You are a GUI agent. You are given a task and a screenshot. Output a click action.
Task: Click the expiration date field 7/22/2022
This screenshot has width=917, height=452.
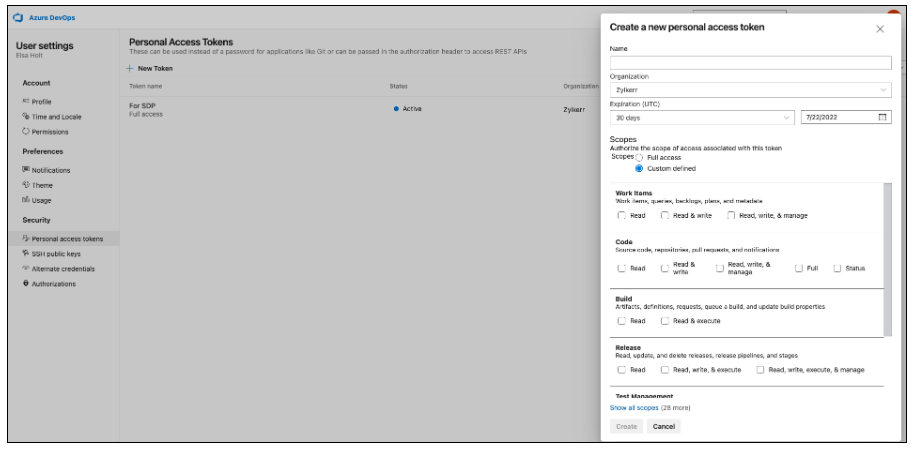click(846, 118)
